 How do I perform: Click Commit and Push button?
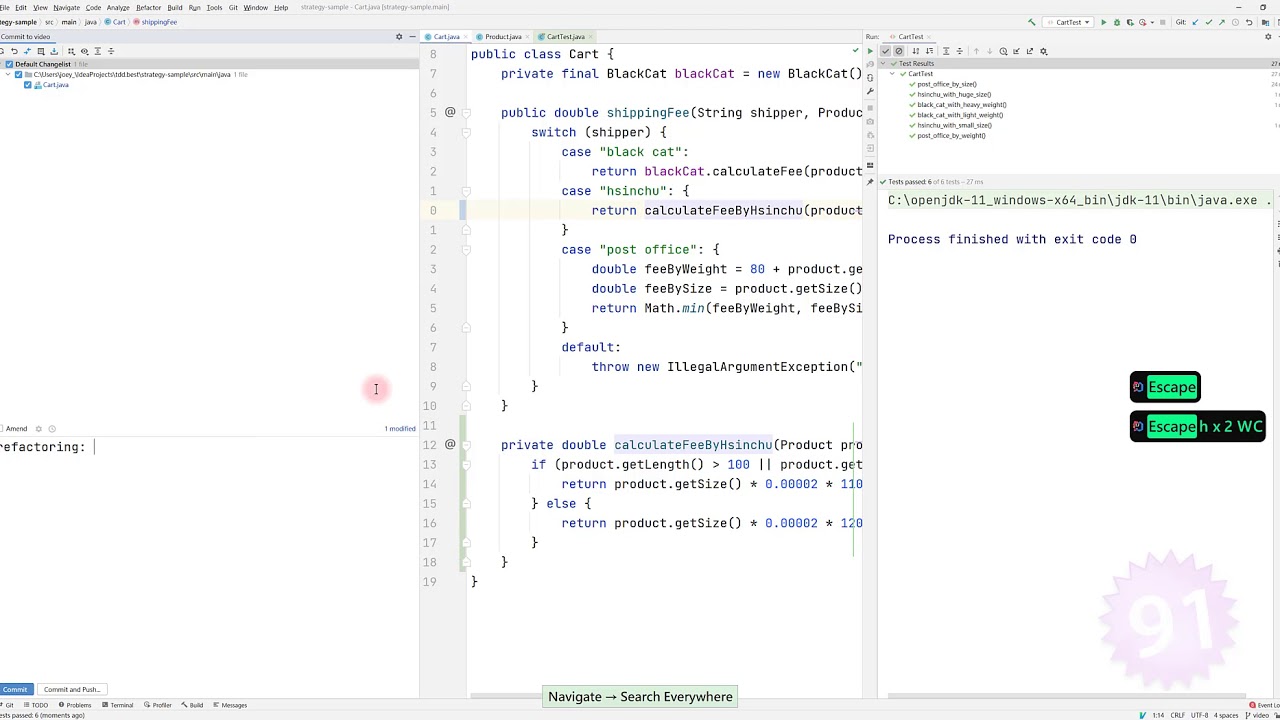[72, 689]
